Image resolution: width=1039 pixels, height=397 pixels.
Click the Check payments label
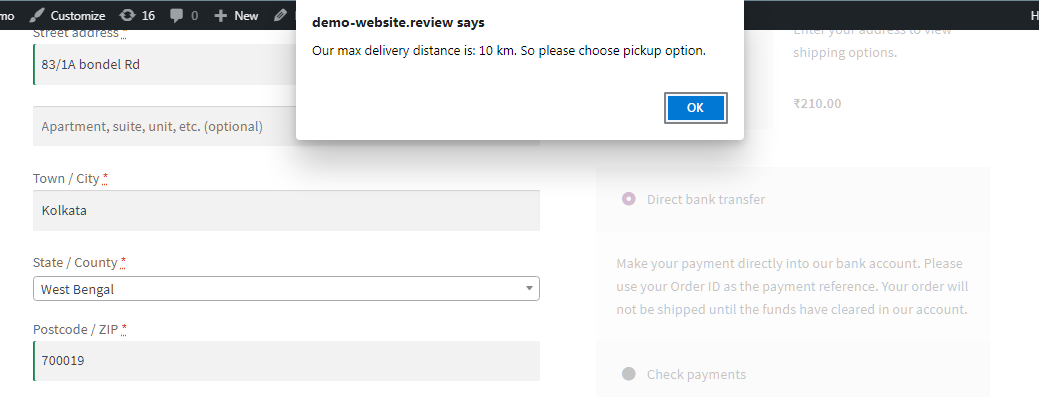point(696,374)
